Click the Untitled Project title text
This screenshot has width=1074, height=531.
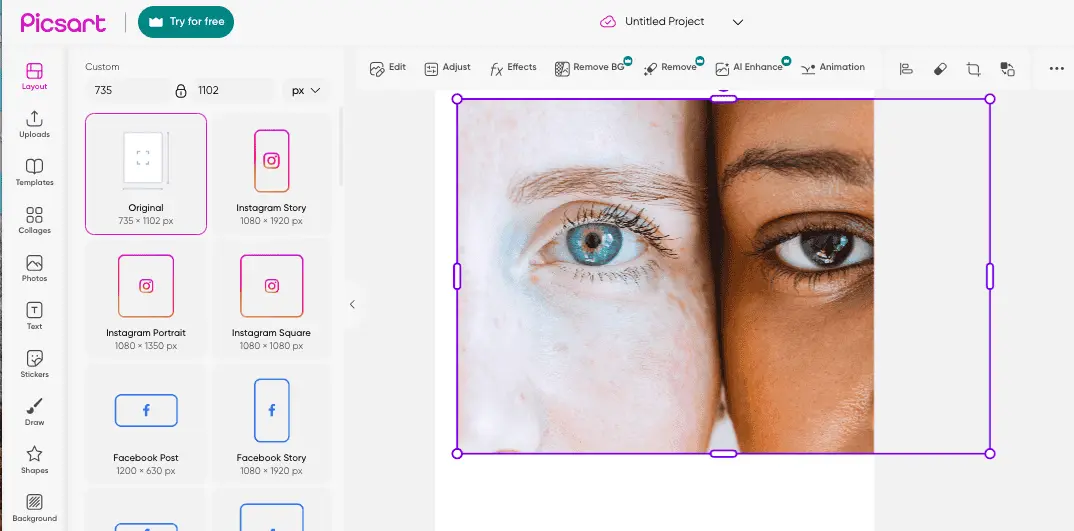(x=664, y=22)
